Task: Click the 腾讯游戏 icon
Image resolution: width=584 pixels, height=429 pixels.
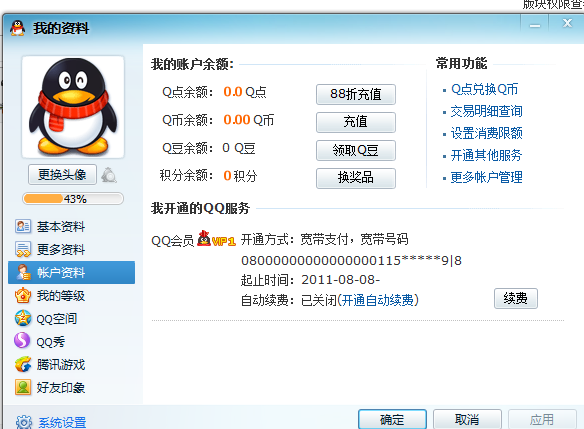Action: click(x=23, y=365)
